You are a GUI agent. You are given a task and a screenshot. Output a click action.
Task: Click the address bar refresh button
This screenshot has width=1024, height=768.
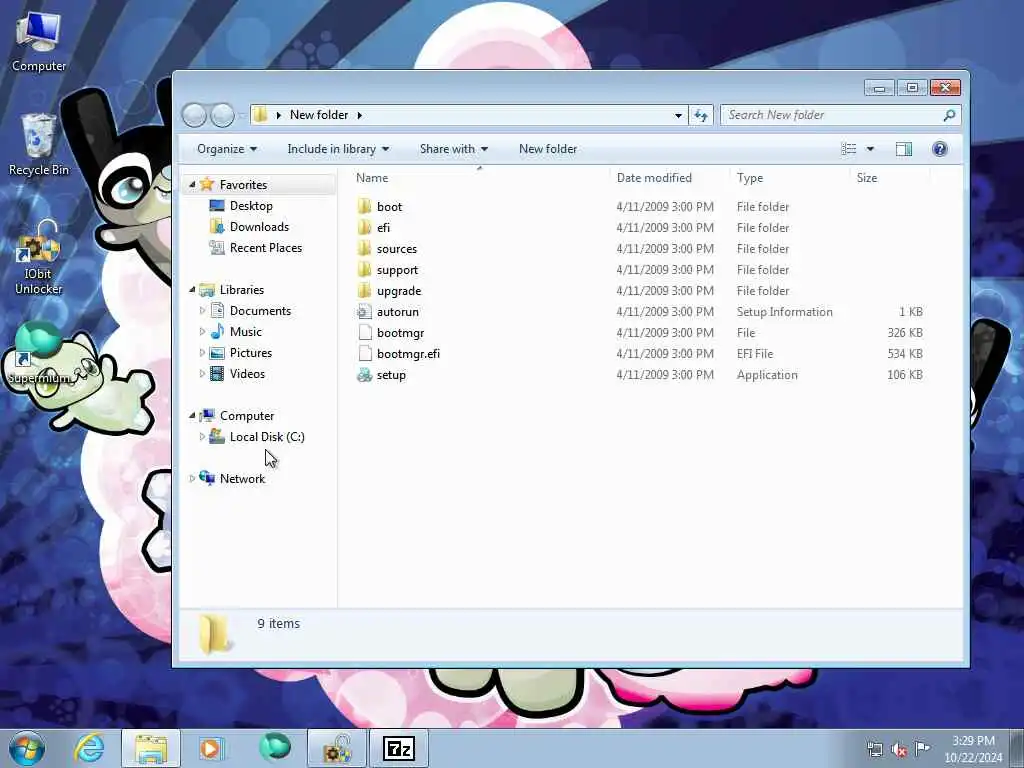[x=701, y=115]
